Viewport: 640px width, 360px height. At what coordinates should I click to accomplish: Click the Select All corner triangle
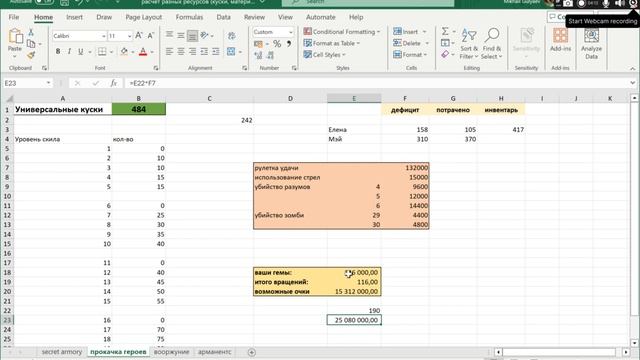[x=8, y=98]
